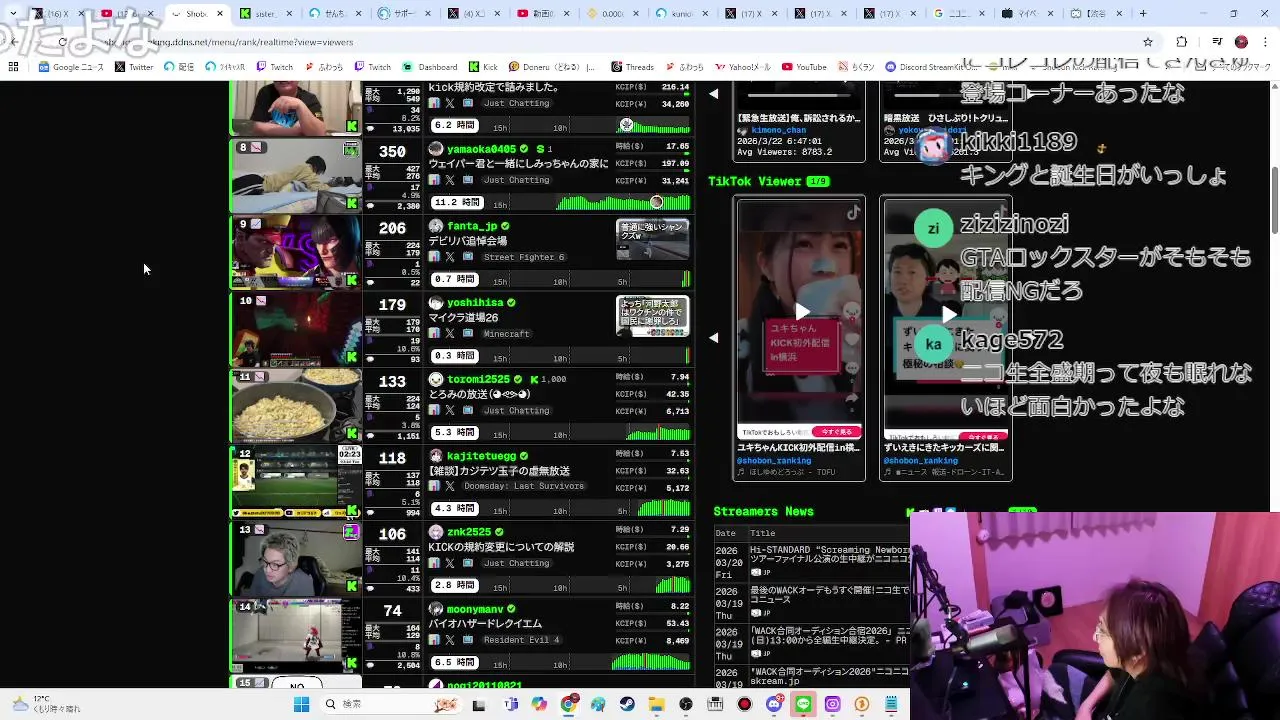The image size is (1280, 720).
Task: Open the X icon in yamaoka0405's row
Action: (x=450, y=180)
